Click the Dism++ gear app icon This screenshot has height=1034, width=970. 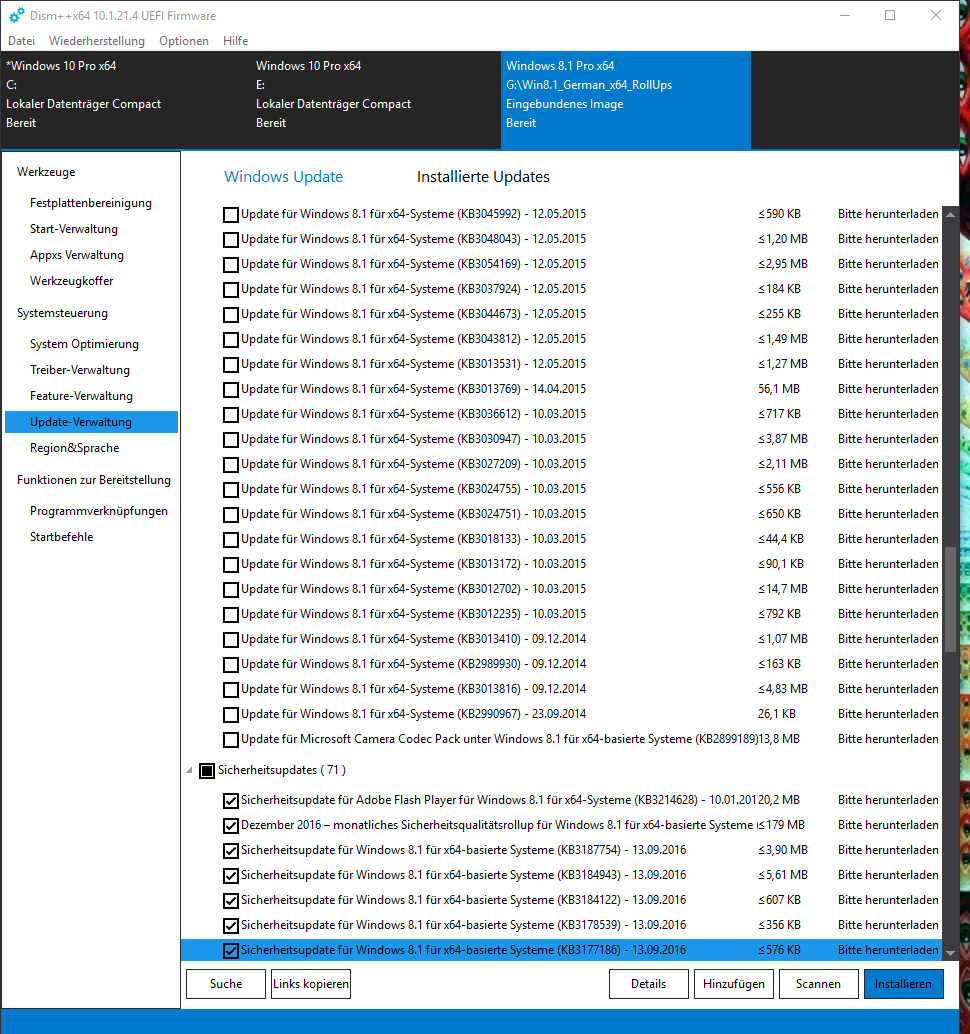tap(16, 15)
